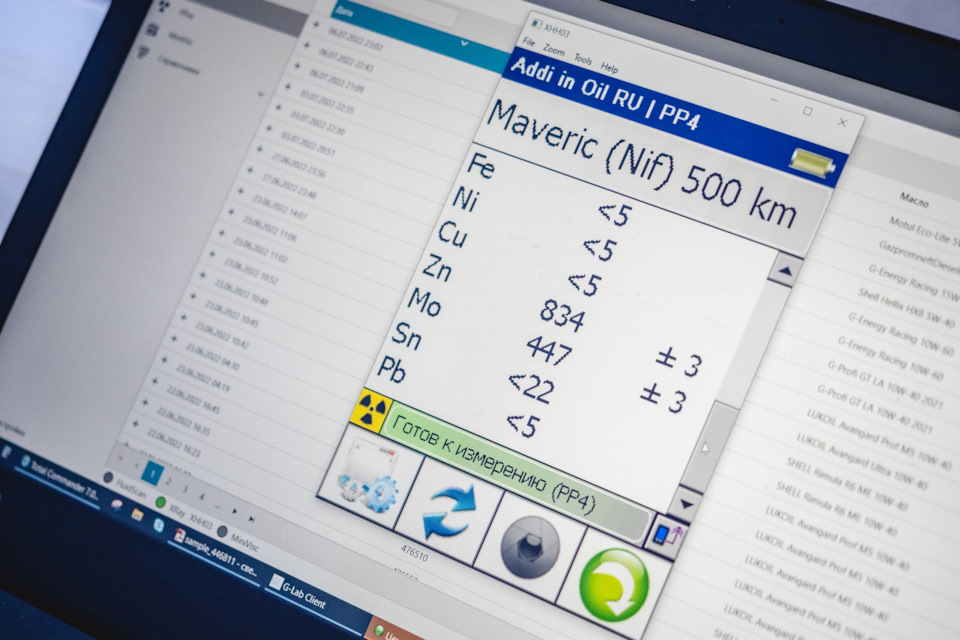
Task: Select the G-Energy Racing 15W row
Action: [x=912, y=282]
